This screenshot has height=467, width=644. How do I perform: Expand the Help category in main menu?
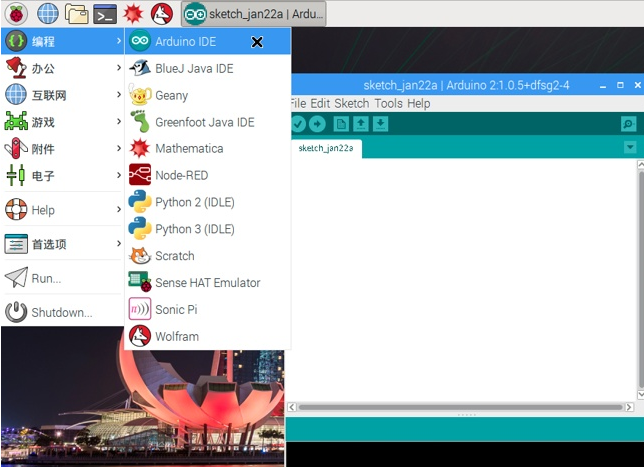click(x=63, y=210)
